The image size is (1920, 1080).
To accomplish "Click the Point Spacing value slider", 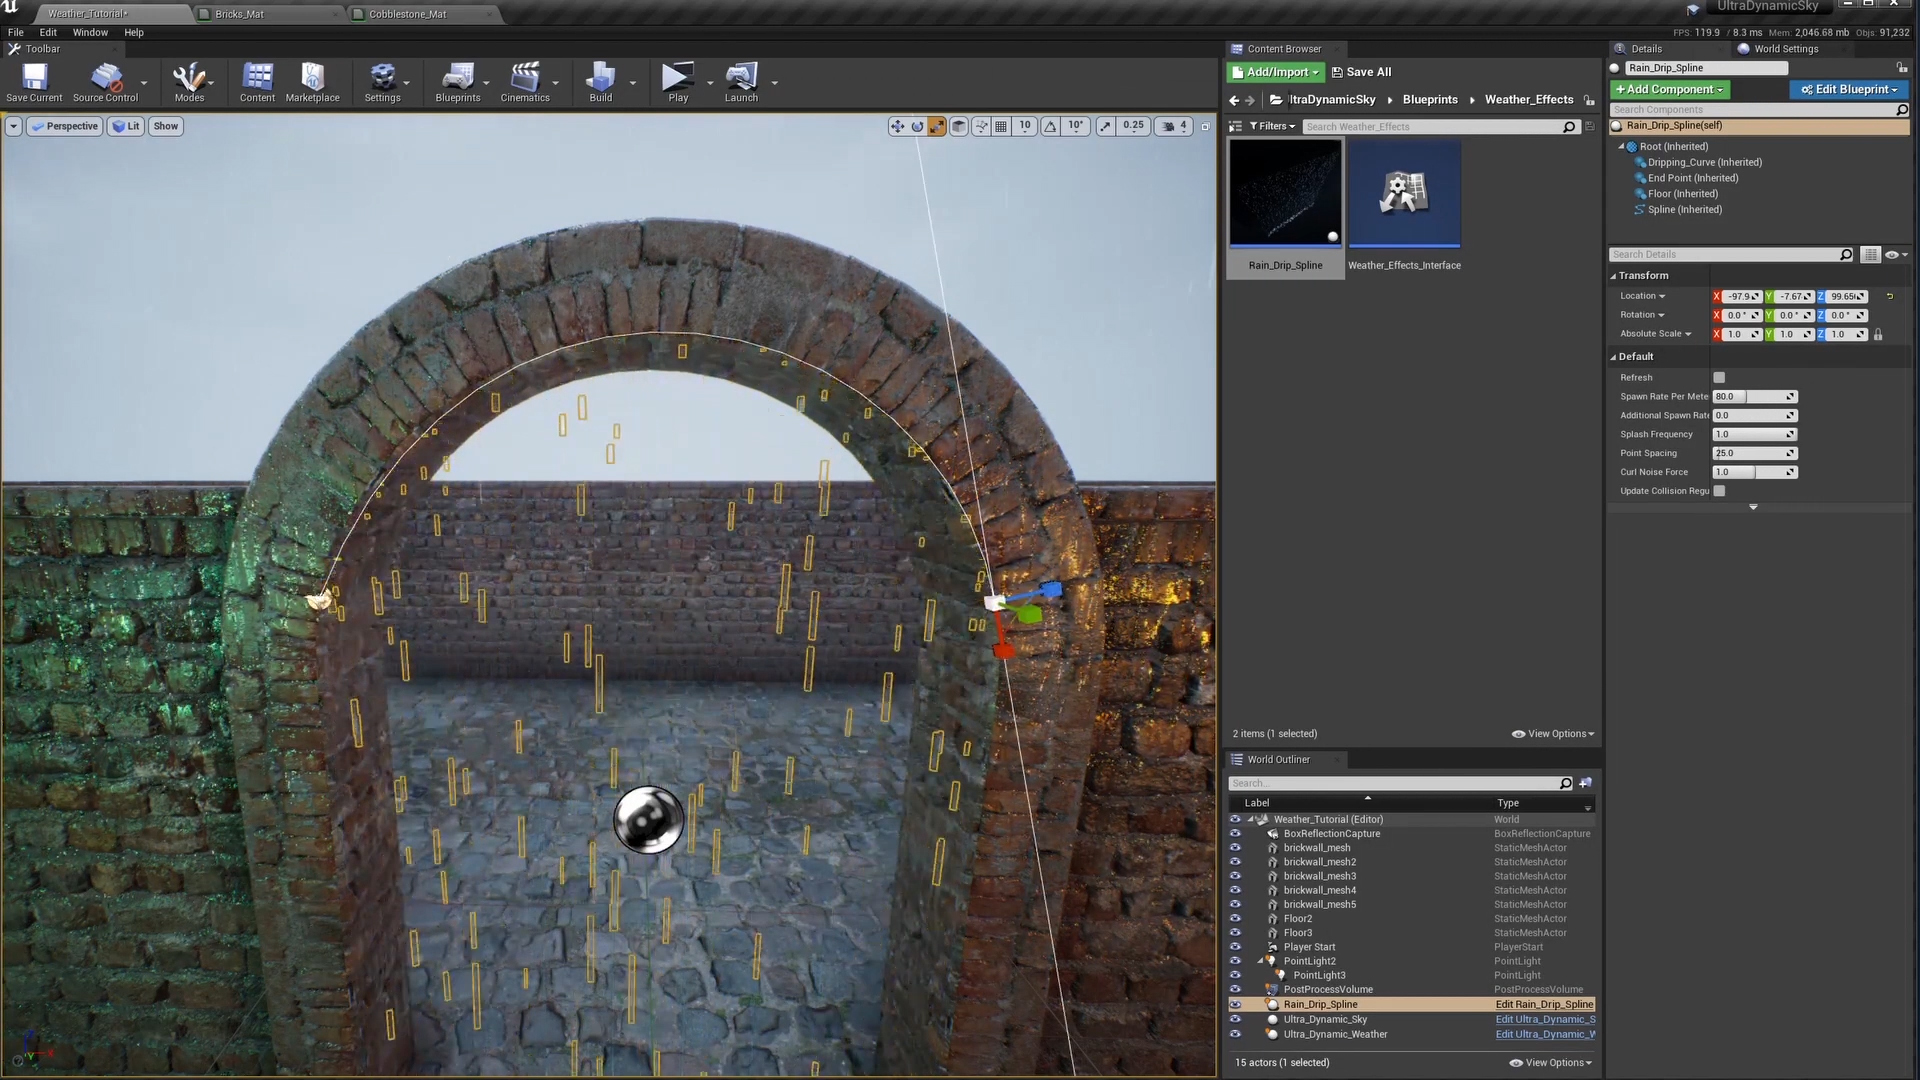I will [1755, 454].
